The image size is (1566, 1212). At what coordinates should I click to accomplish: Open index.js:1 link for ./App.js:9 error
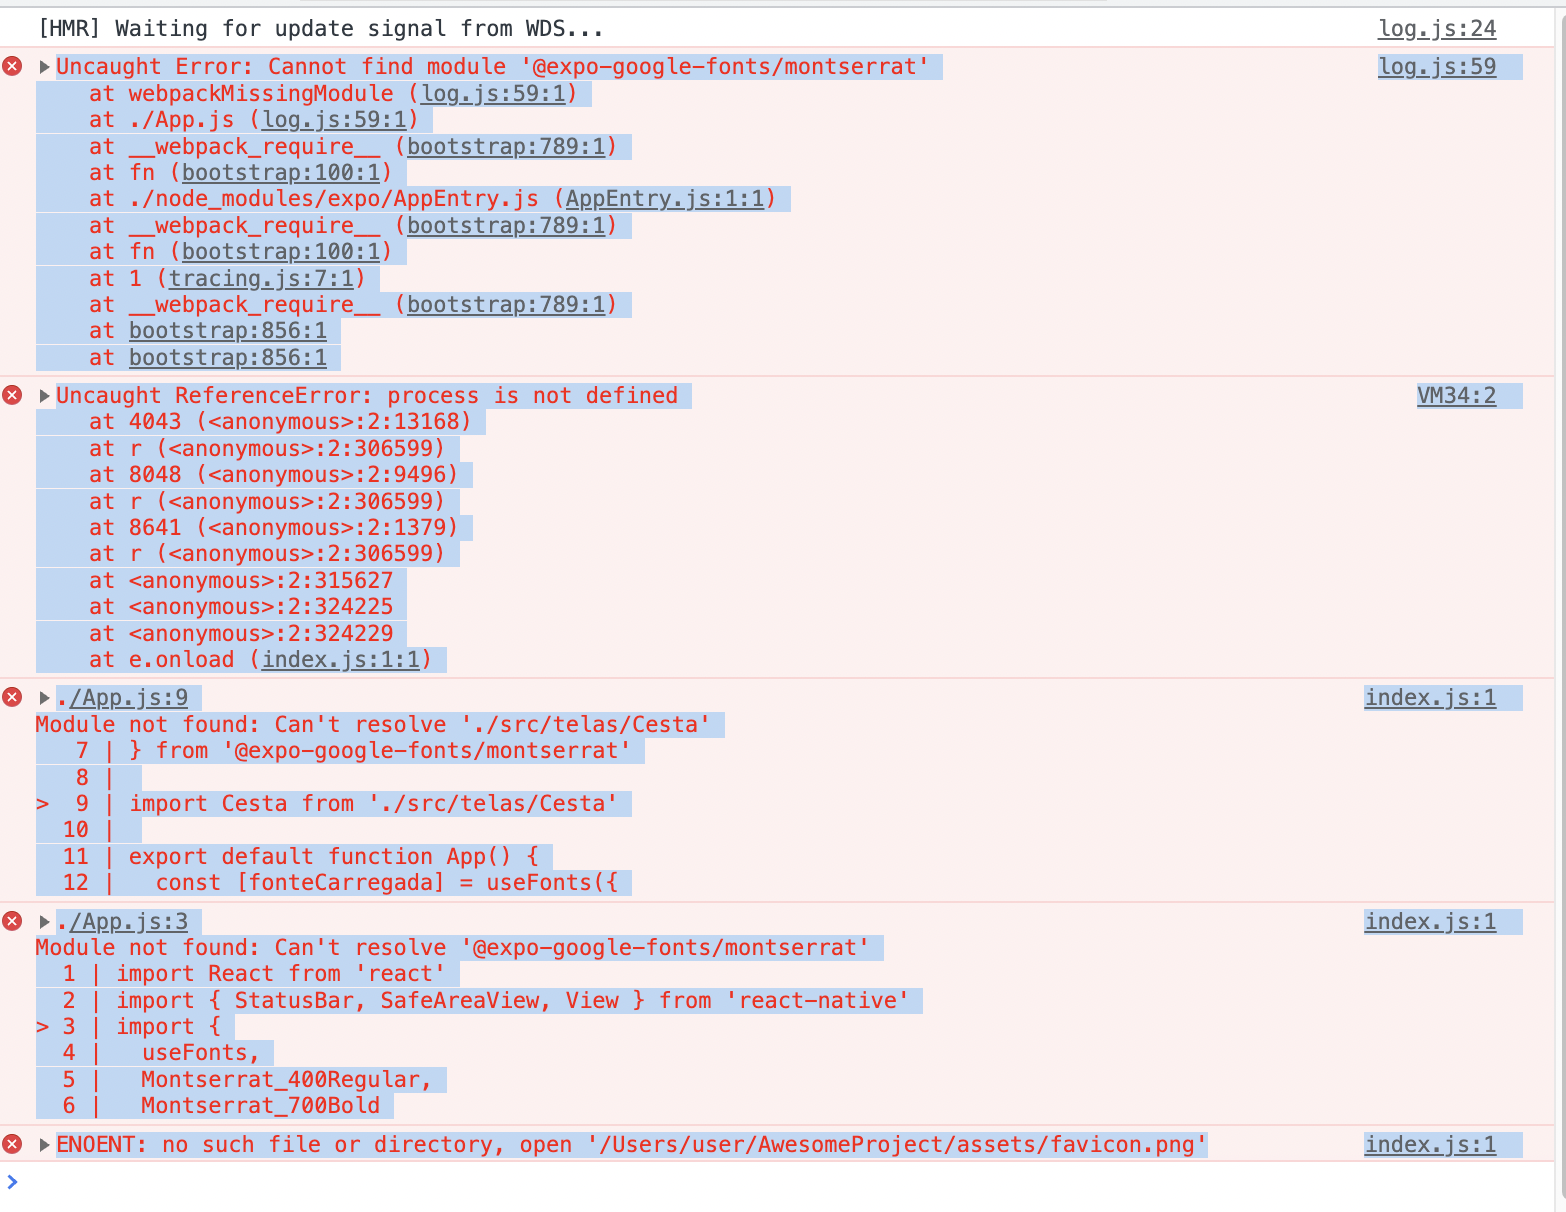(1430, 698)
